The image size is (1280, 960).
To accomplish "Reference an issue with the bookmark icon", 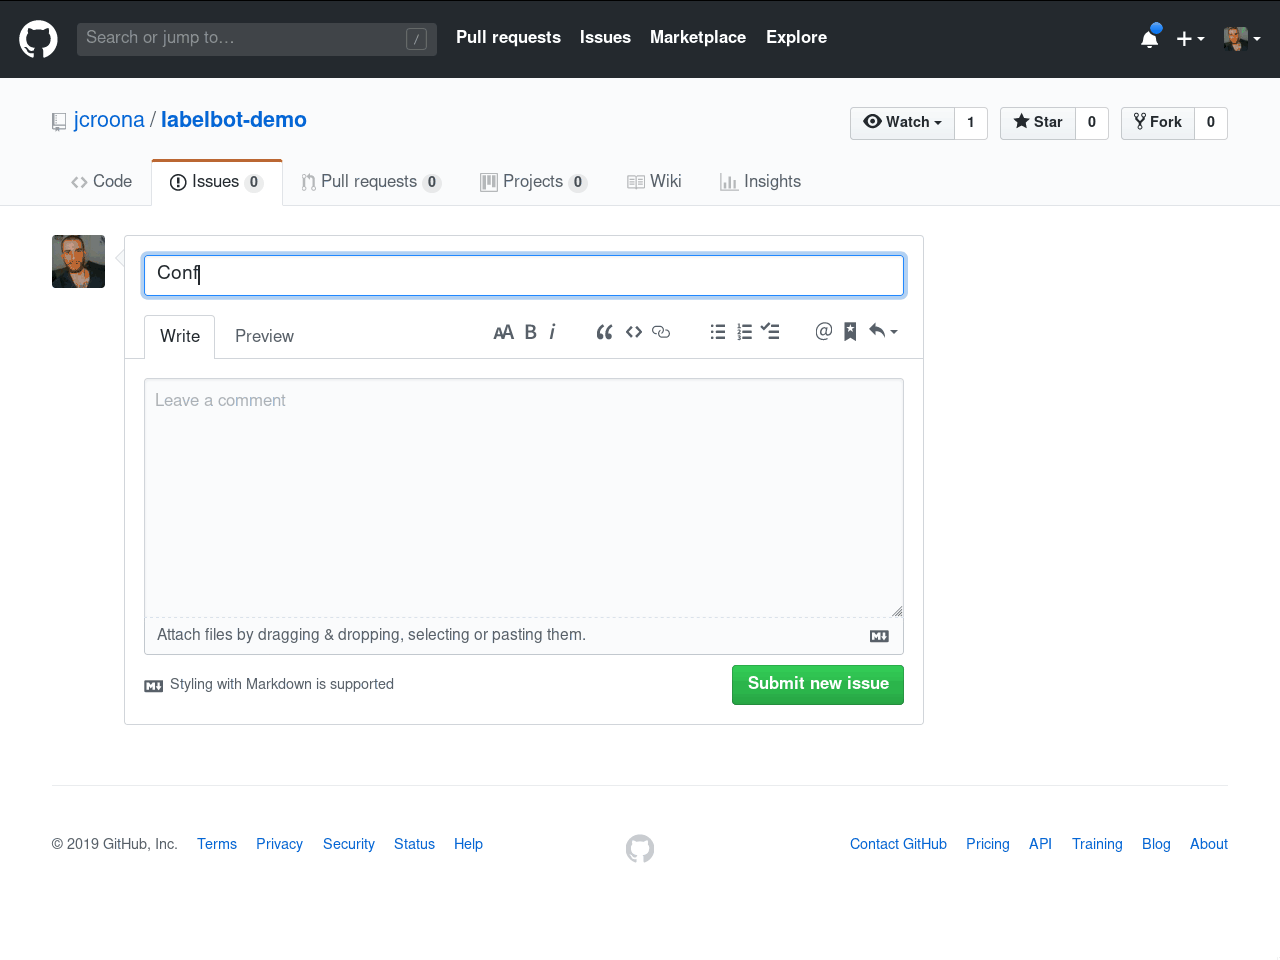I will [850, 332].
